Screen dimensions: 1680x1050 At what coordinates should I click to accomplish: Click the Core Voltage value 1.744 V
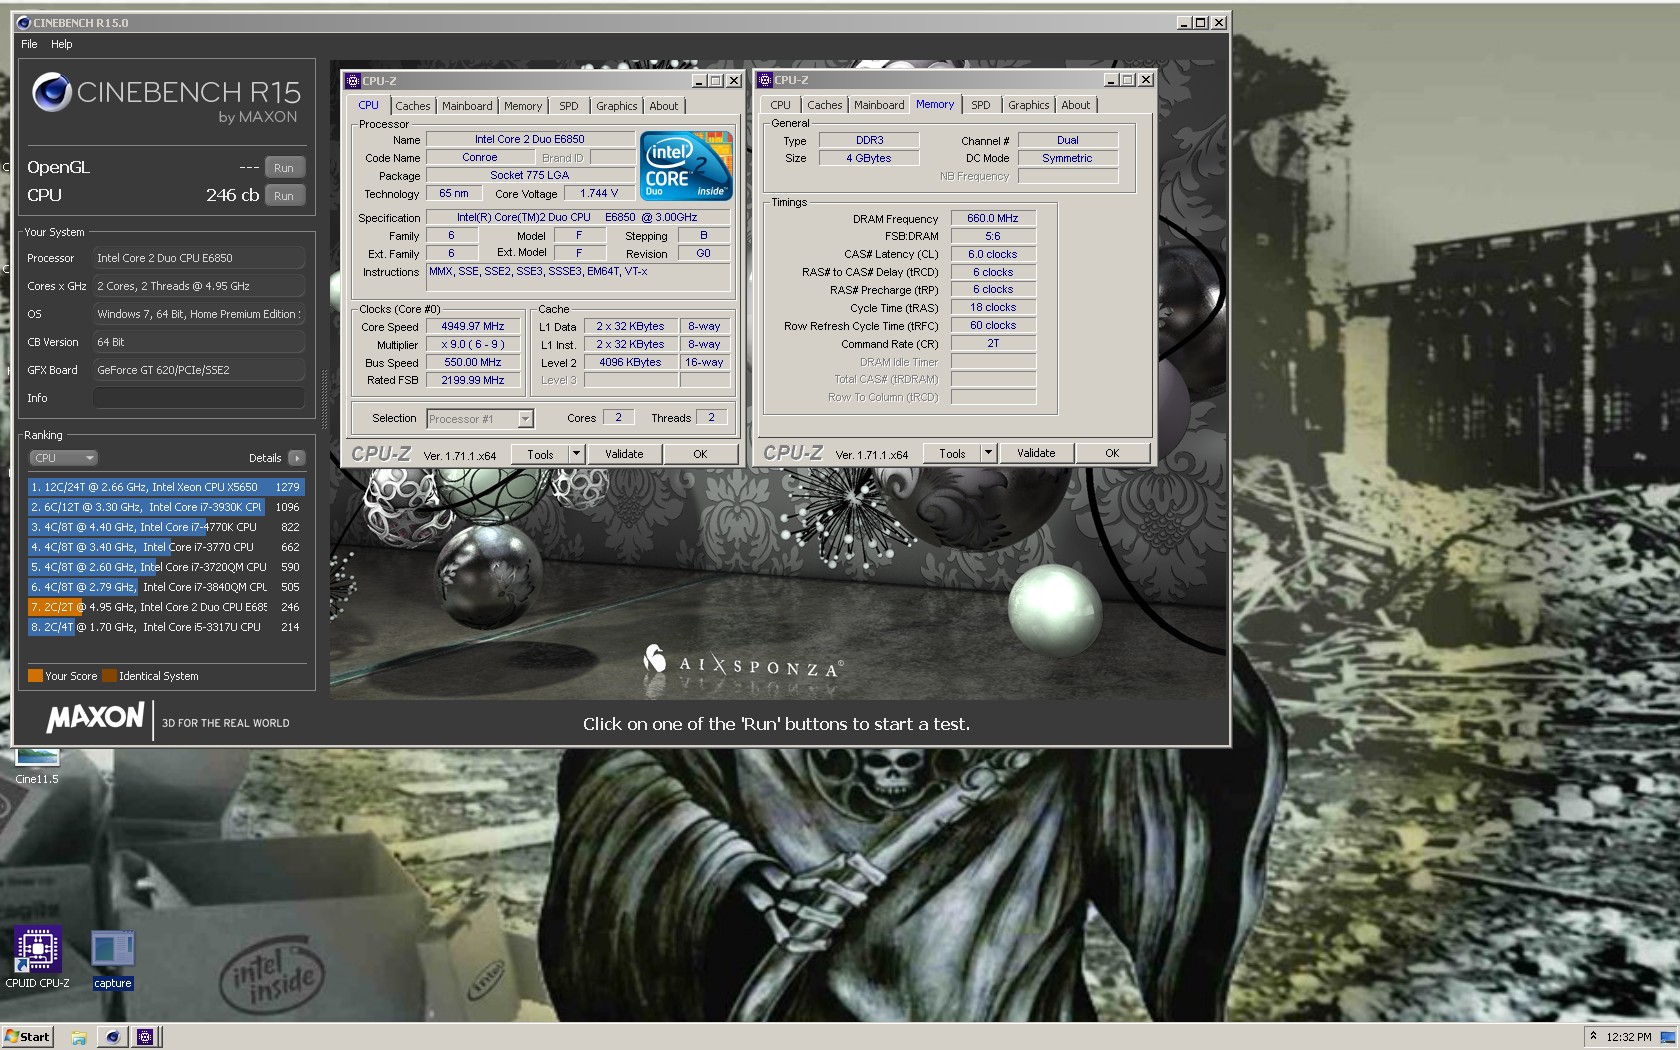point(599,194)
